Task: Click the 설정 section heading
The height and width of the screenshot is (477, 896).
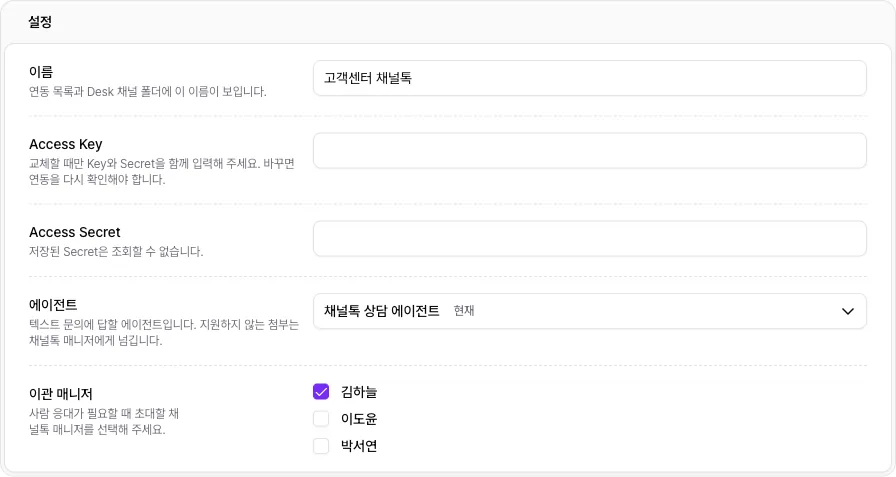Action: [x=40, y=22]
